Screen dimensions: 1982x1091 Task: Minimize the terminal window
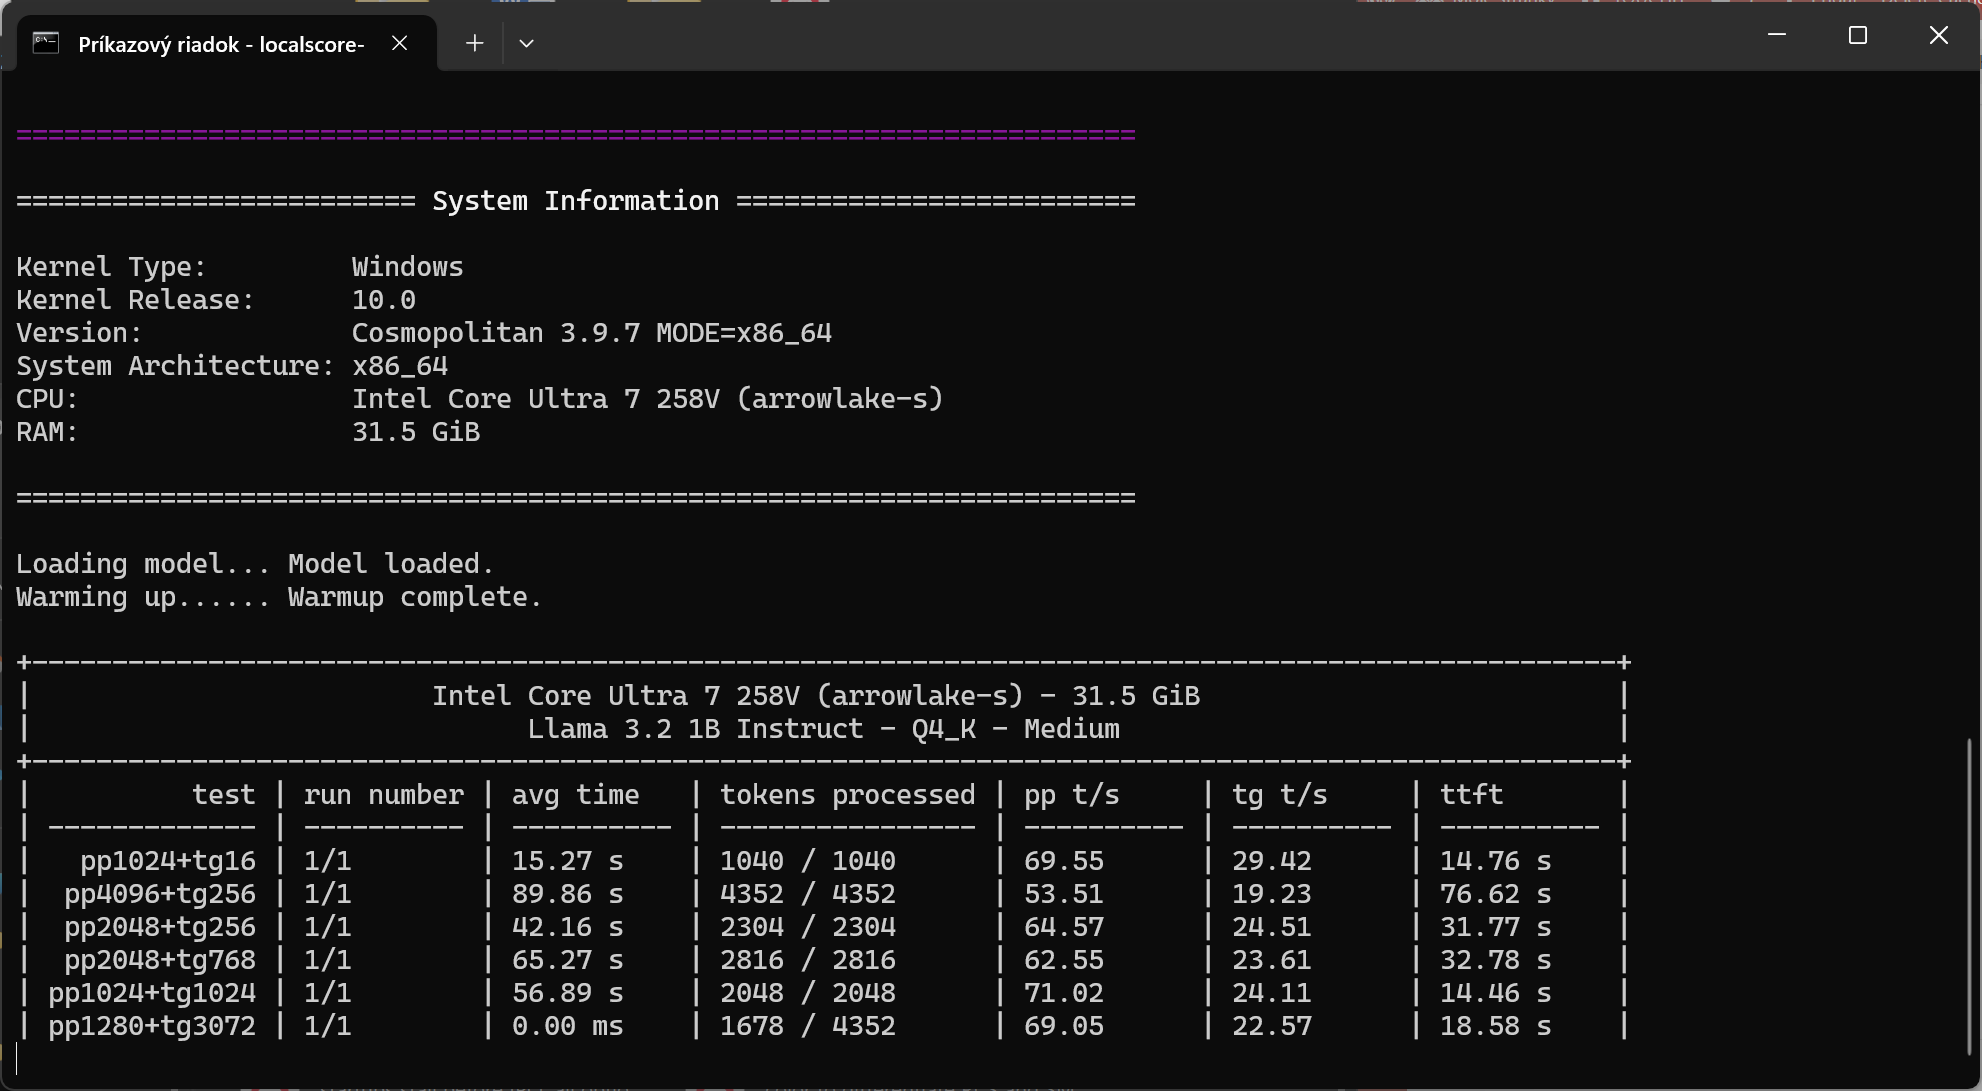[1777, 35]
